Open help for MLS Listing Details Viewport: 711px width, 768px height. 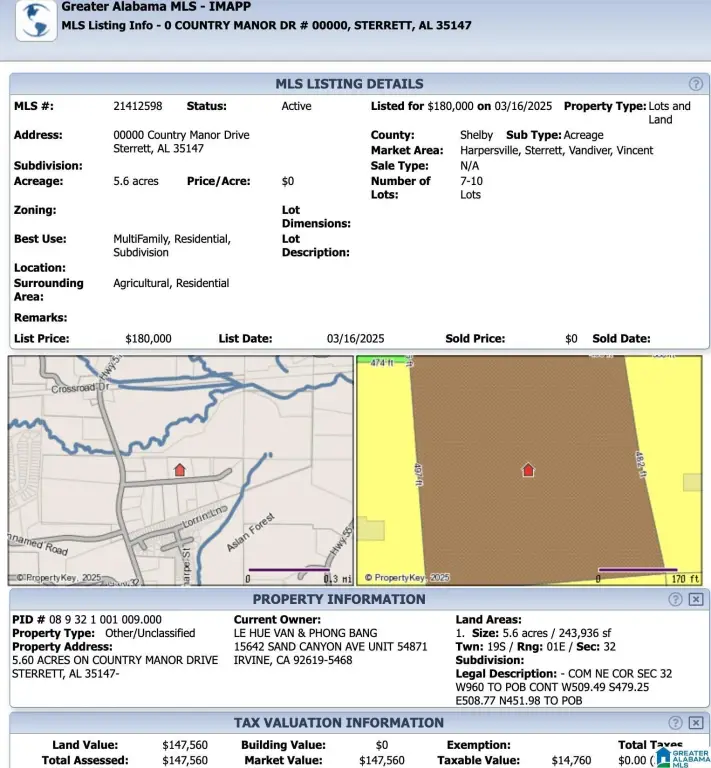pos(695,84)
